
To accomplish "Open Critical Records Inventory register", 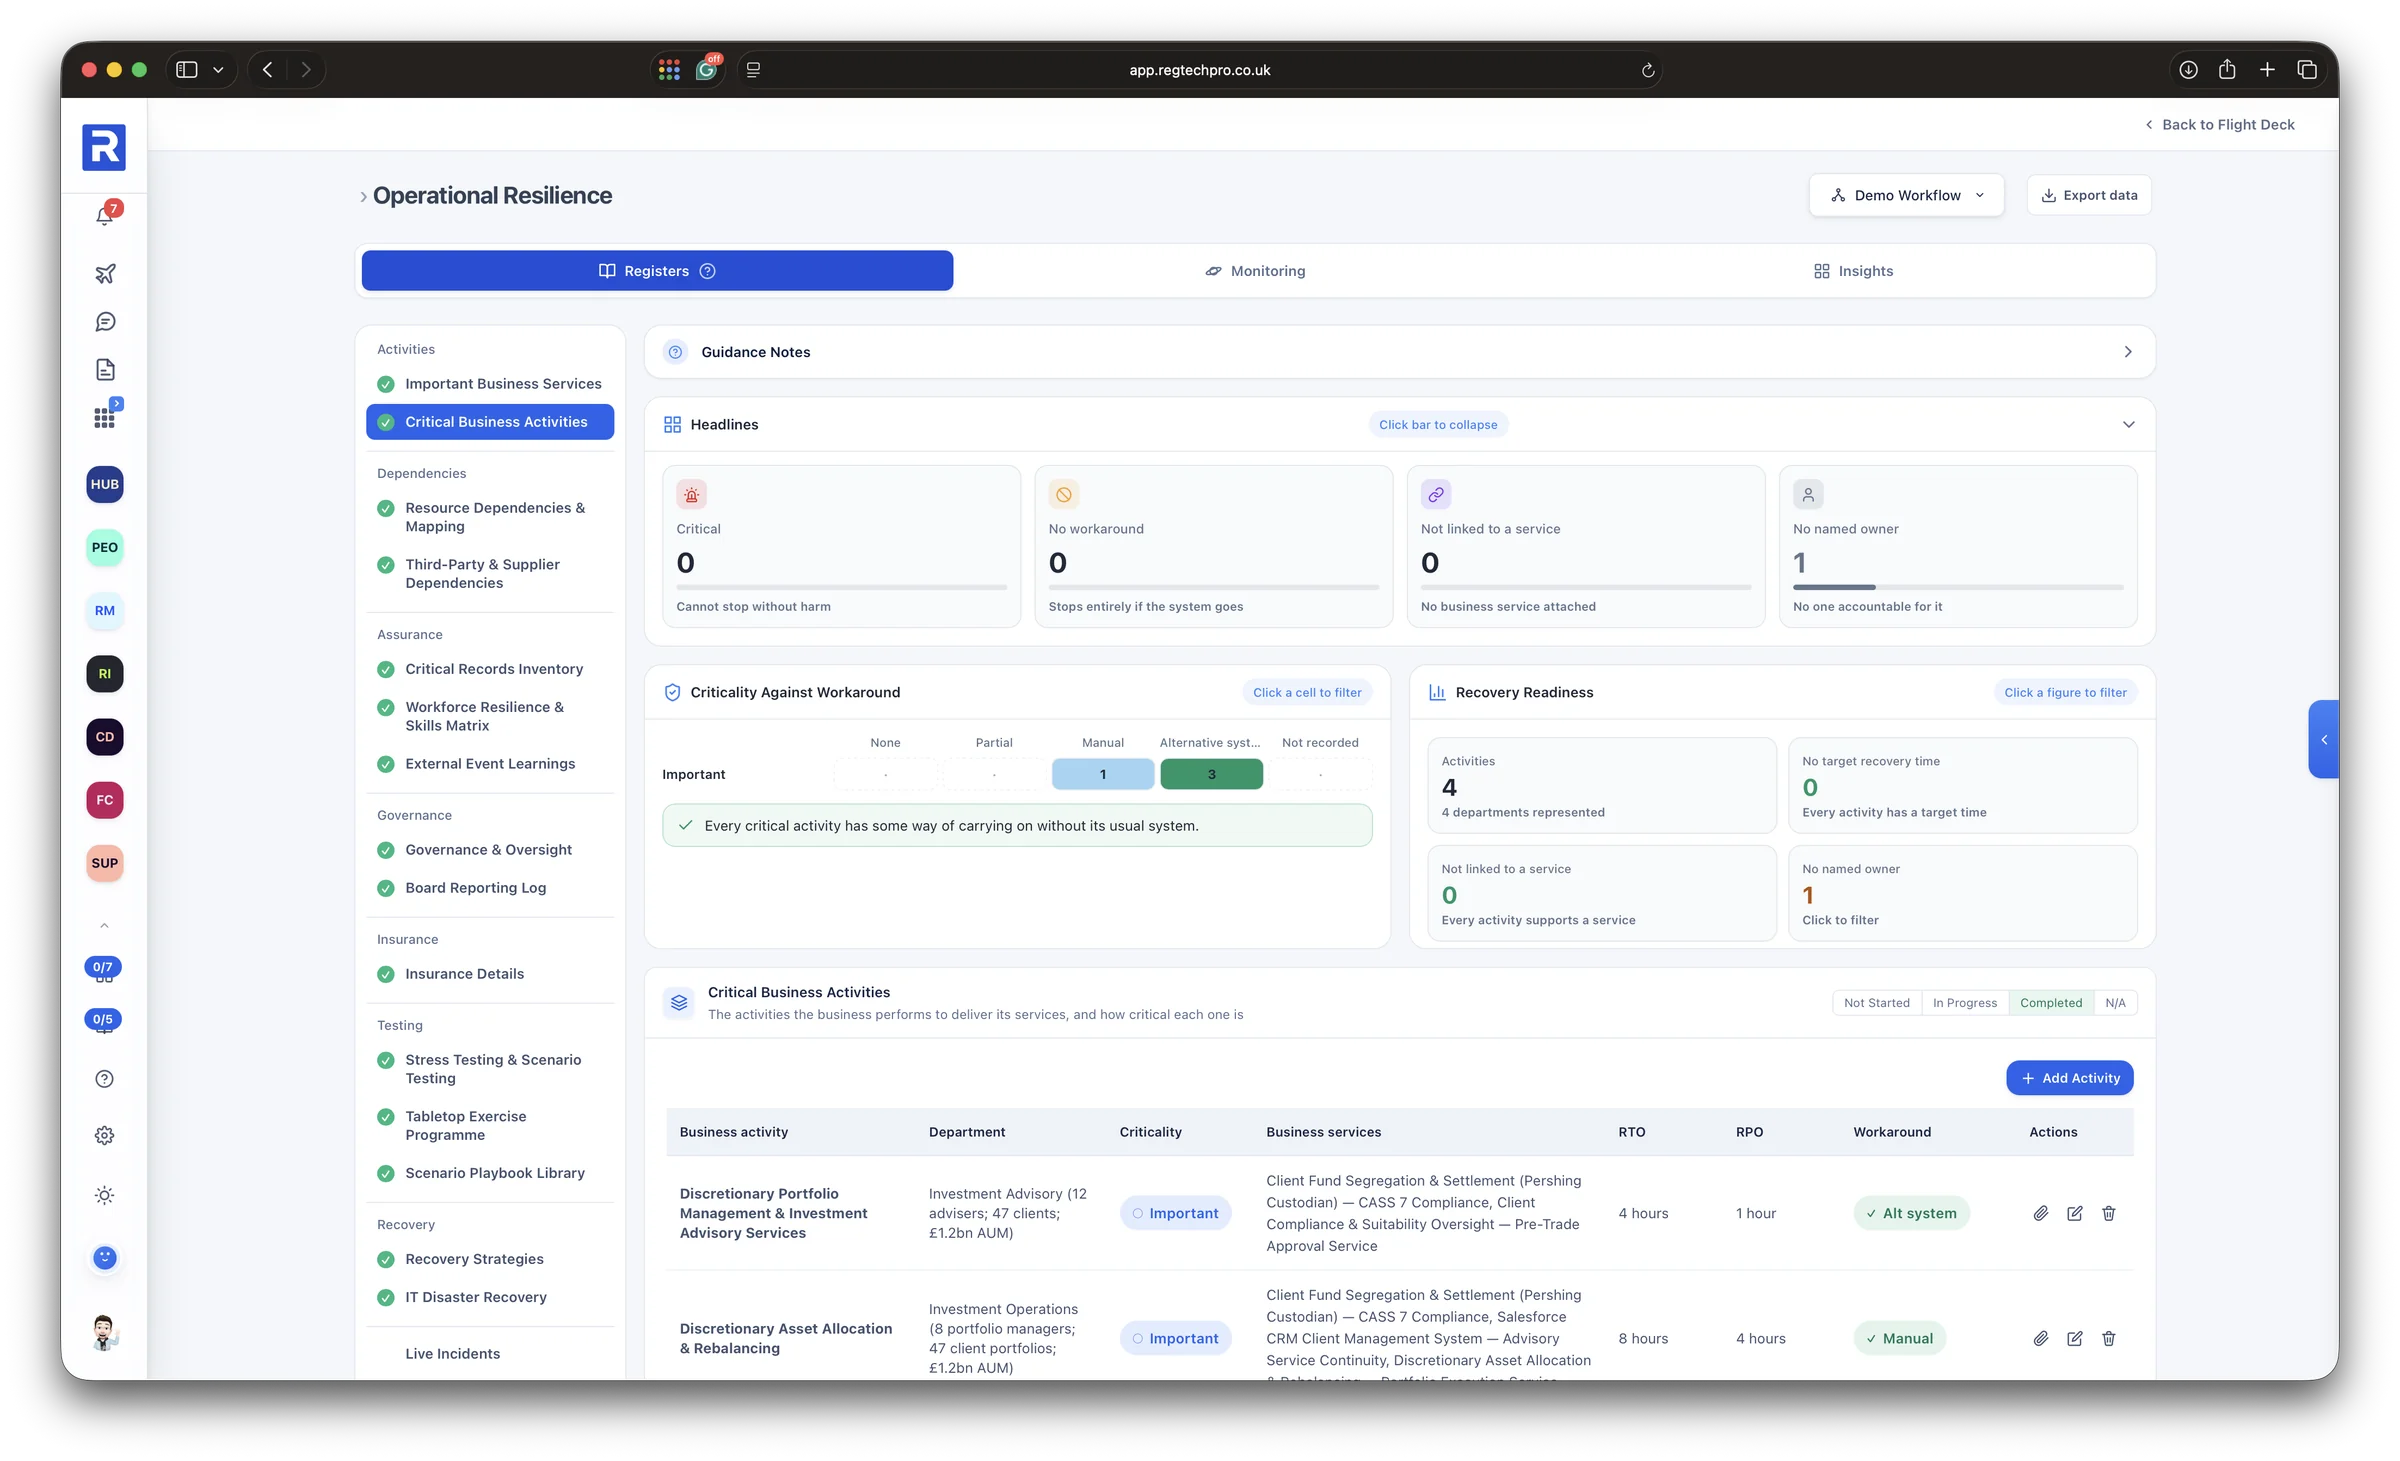I will point(490,669).
